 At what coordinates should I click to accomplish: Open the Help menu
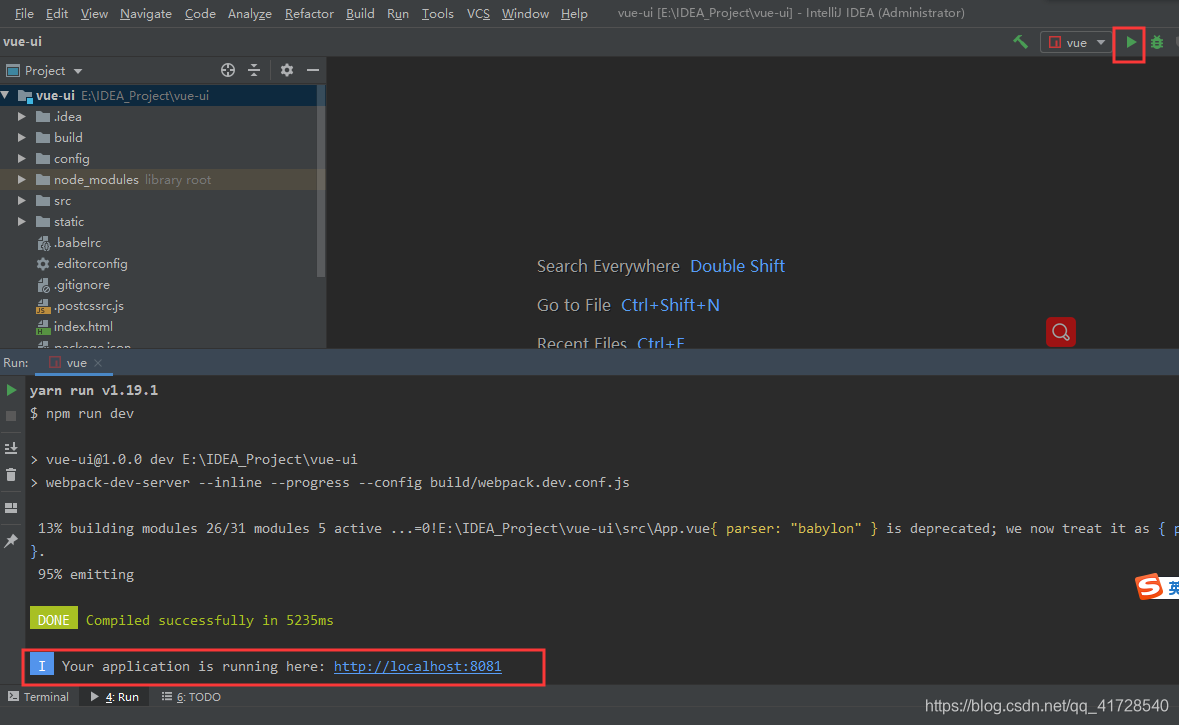pyautogui.click(x=574, y=14)
